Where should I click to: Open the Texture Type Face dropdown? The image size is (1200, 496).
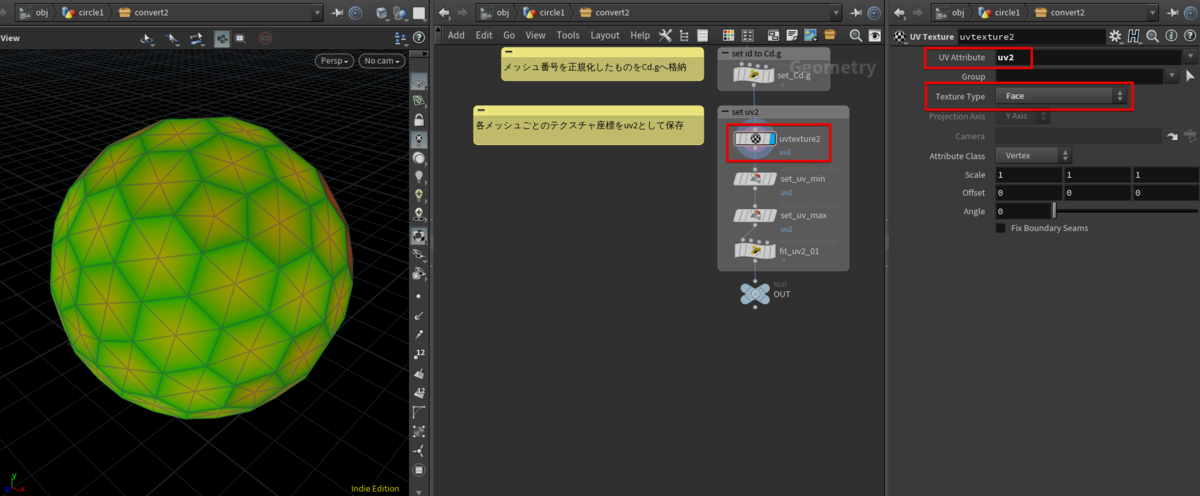click(x=1061, y=96)
